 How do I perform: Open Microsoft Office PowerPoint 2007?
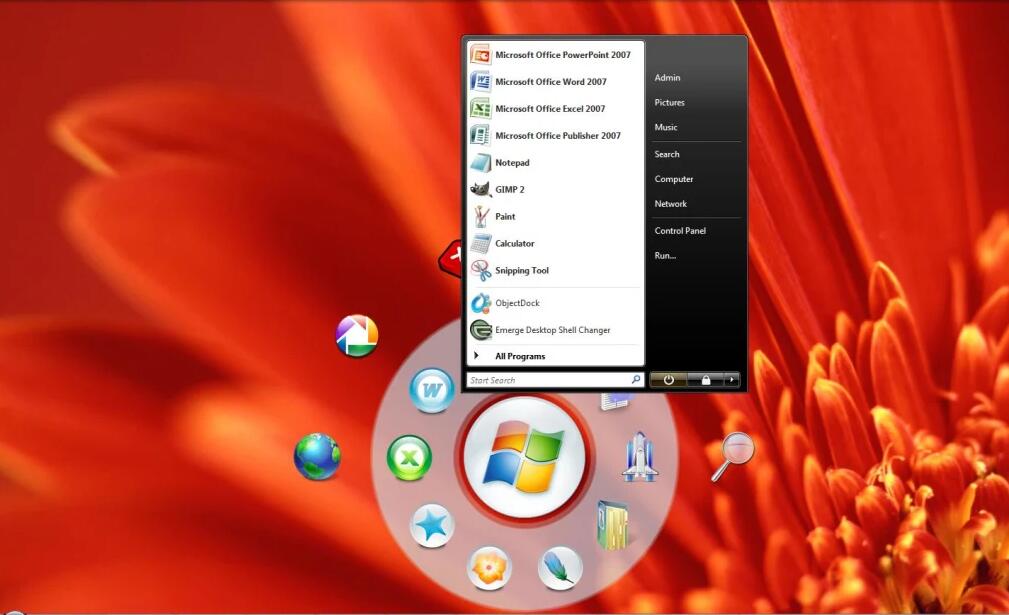(562, 55)
